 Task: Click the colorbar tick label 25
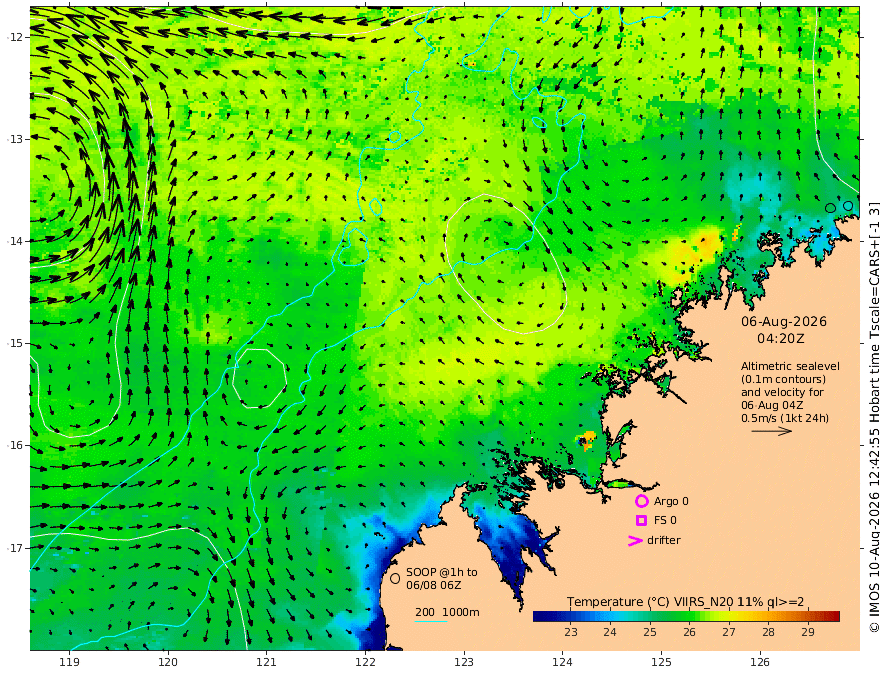[x=649, y=632]
